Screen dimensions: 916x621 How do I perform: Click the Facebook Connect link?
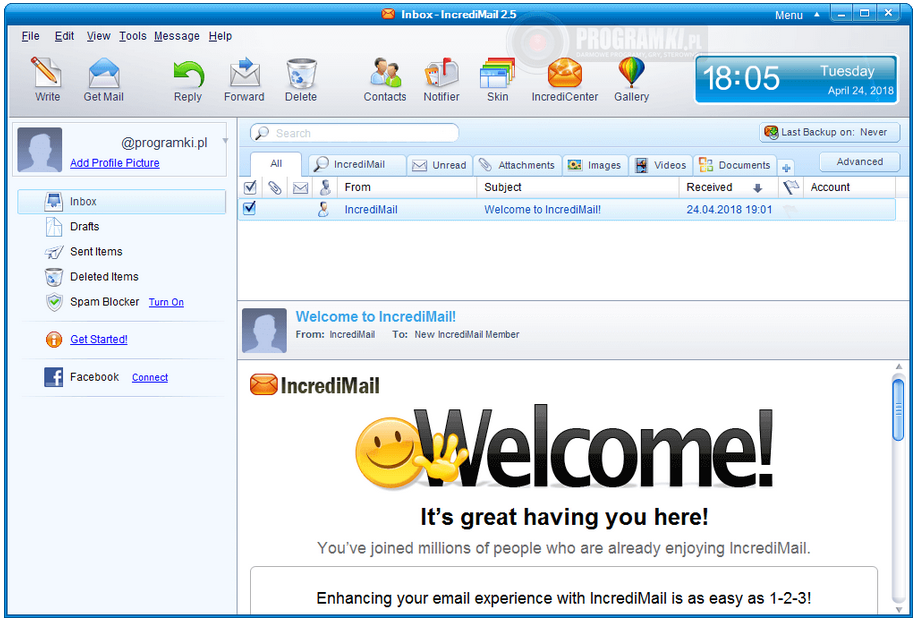coord(150,377)
